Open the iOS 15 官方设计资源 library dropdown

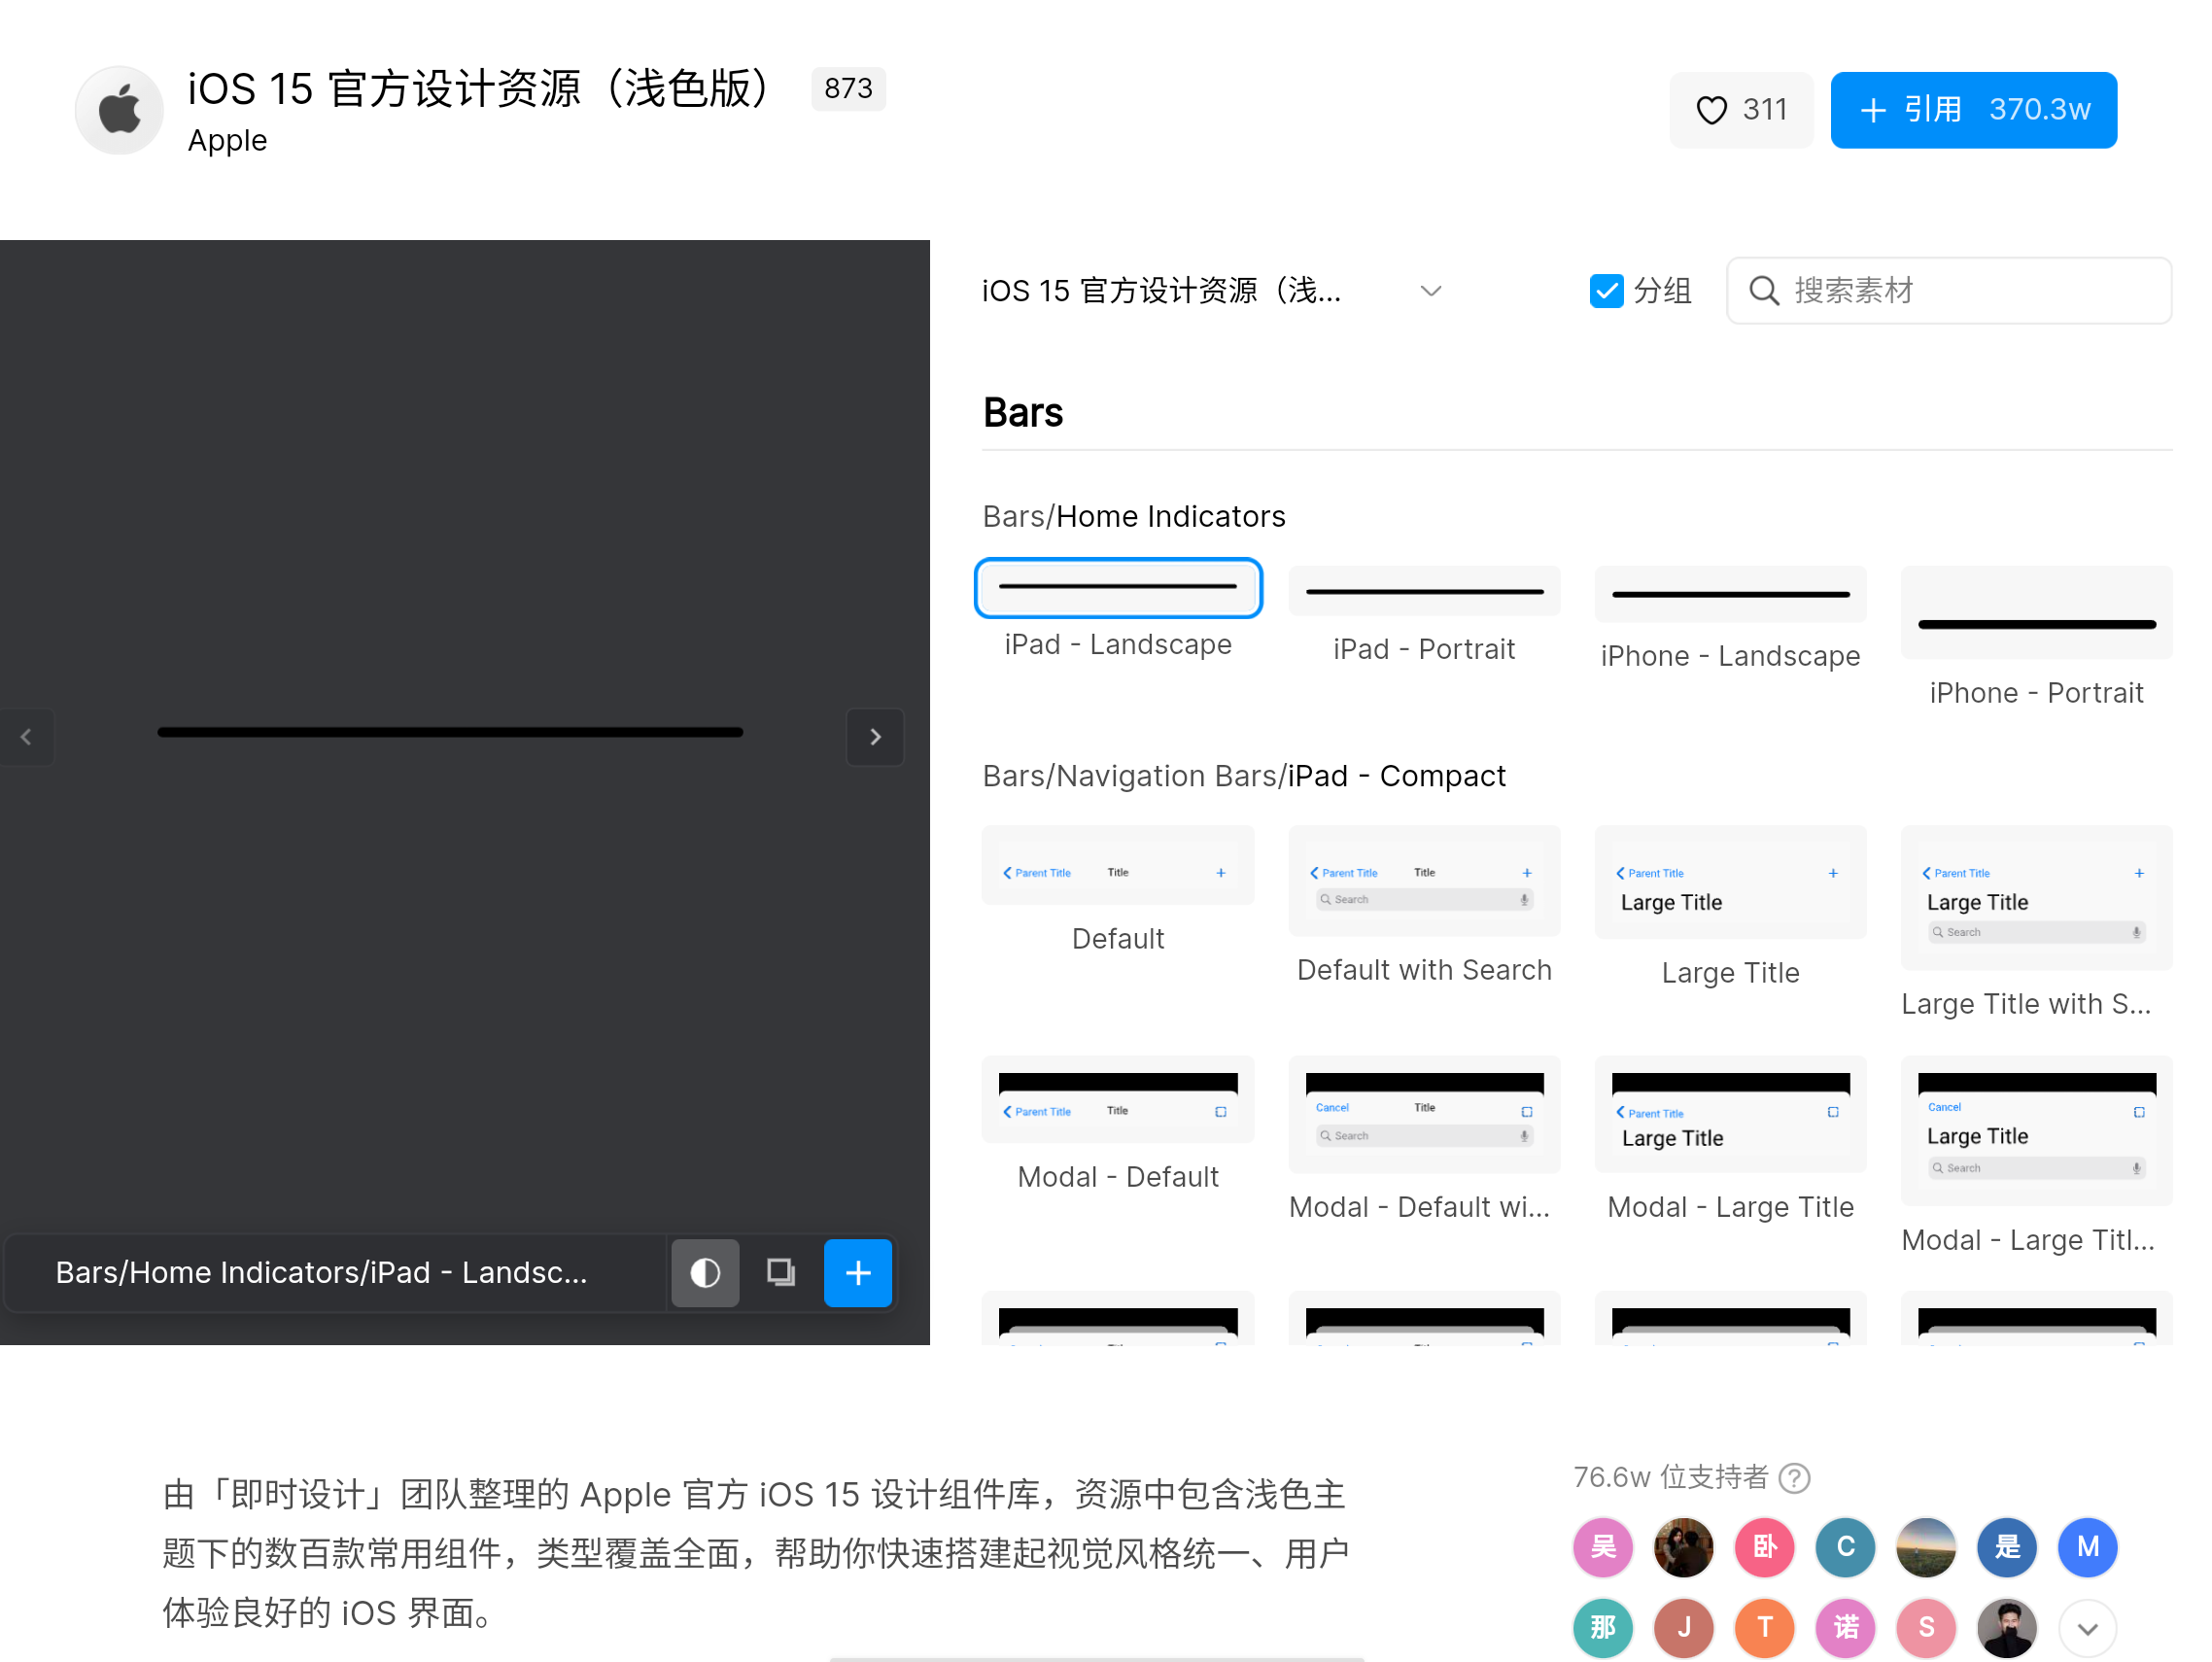click(1212, 291)
